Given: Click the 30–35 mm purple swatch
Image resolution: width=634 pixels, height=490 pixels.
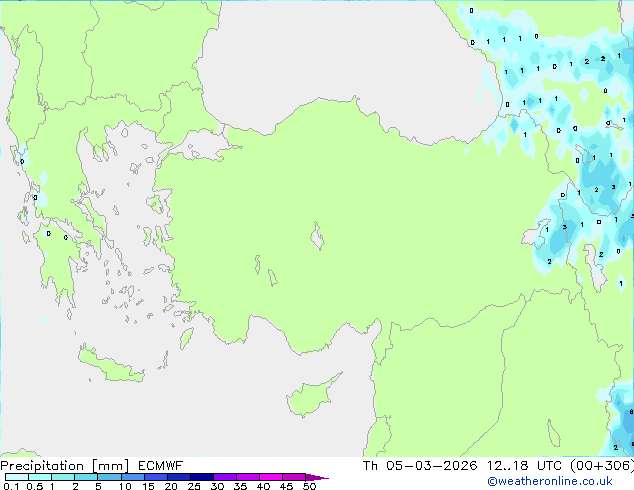Looking at the screenshot, I should (x=224, y=477).
